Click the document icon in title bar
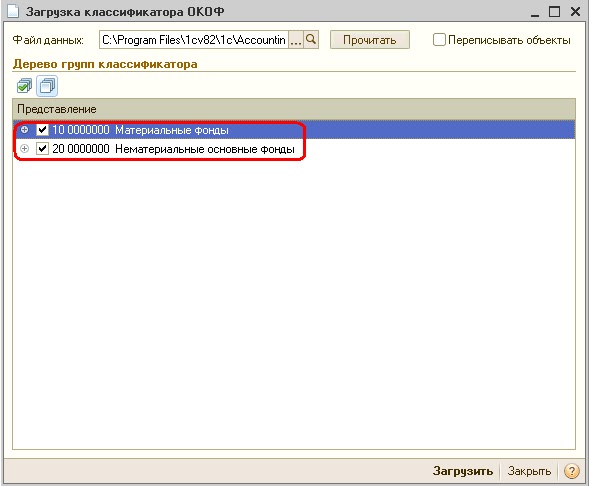 13,11
